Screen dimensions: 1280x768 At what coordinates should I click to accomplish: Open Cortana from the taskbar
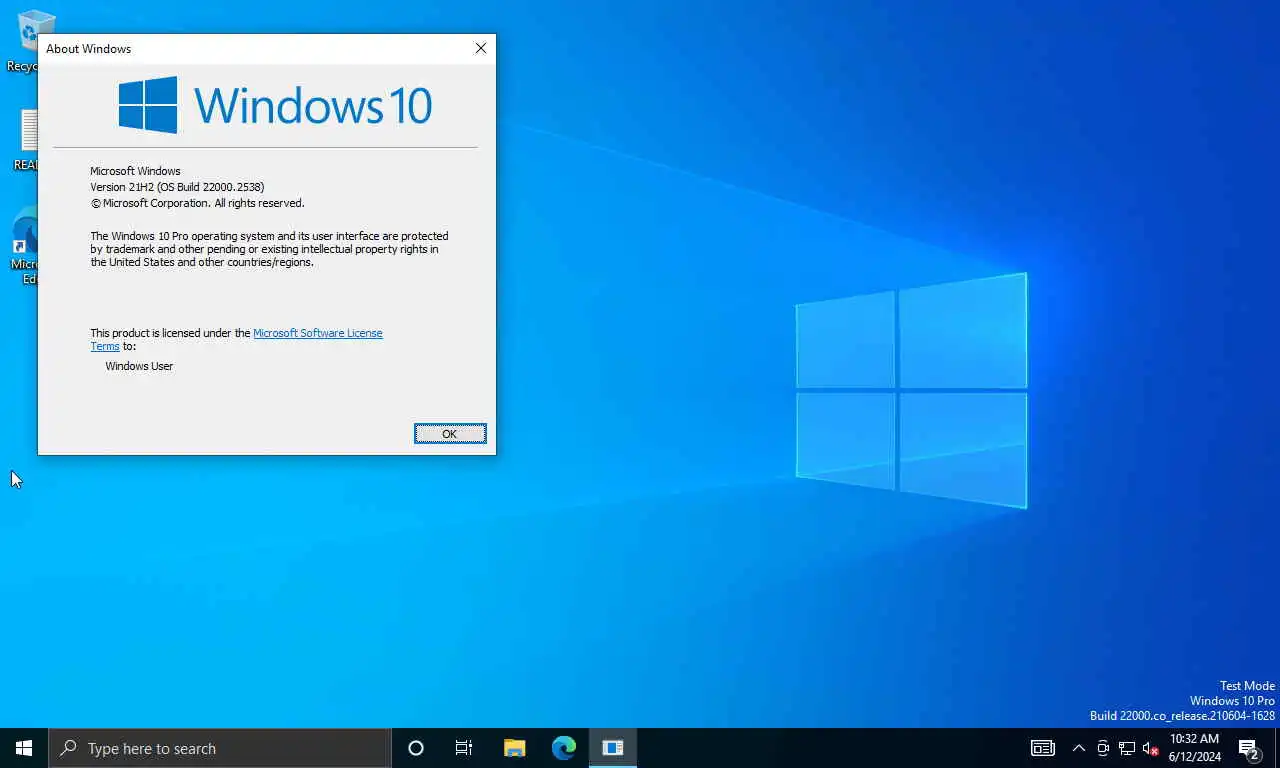416,748
